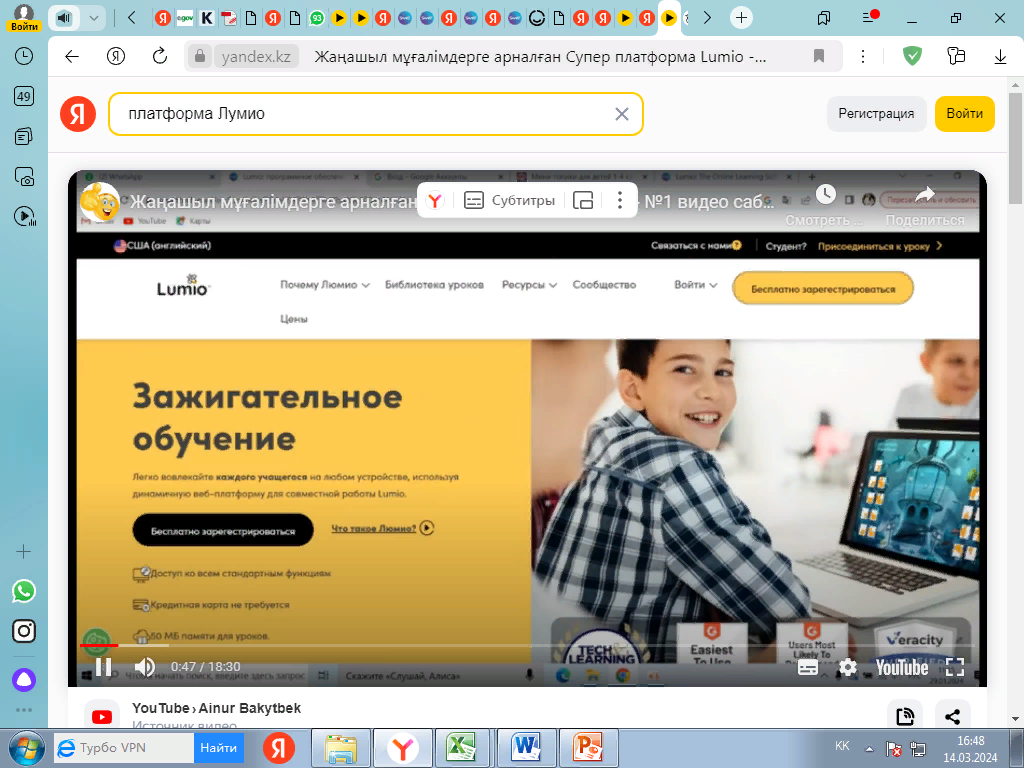
Task: View site connection lock info
Action: click(x=200, y=57)
